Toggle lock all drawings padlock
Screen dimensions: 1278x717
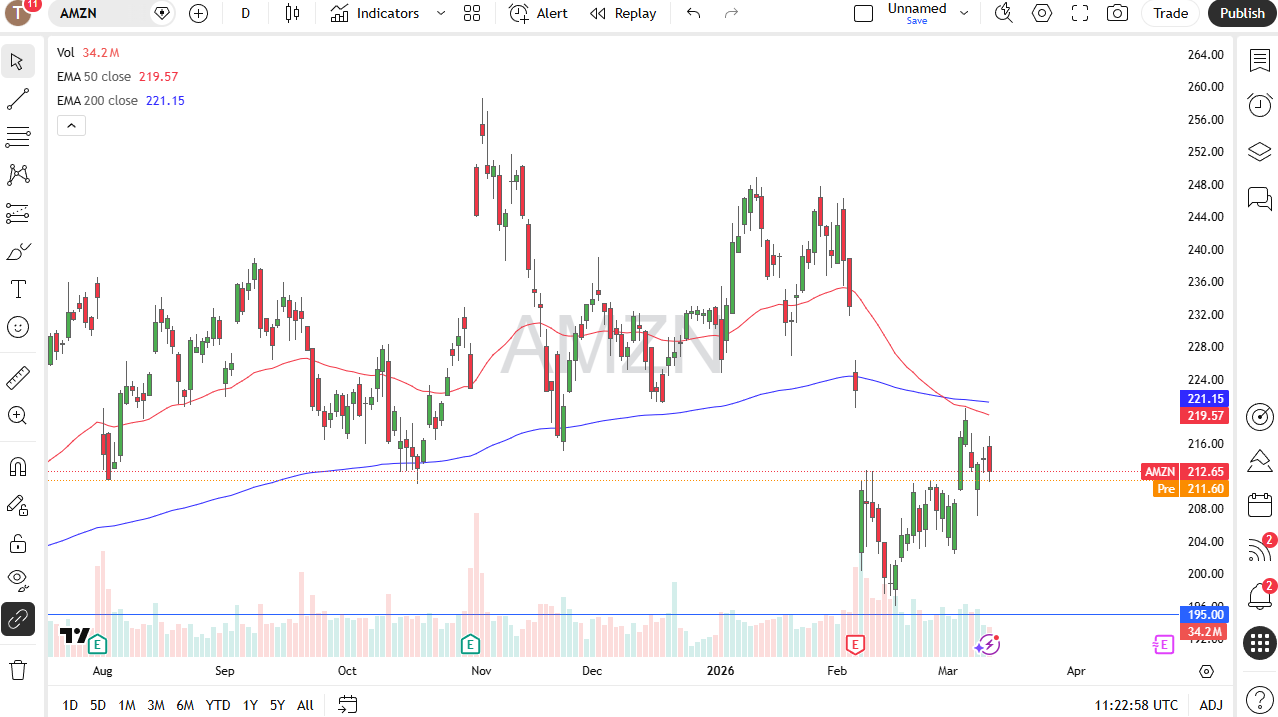18,543
